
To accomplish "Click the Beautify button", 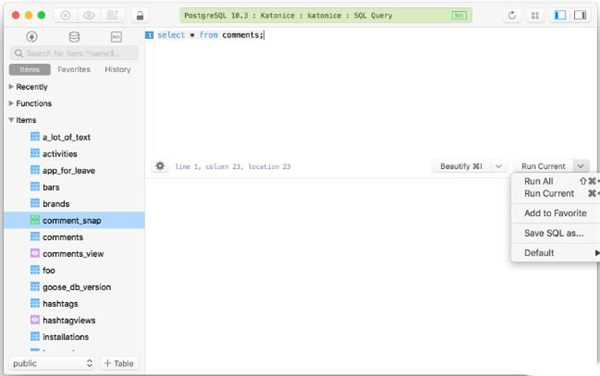I will [x=461, y=166].
